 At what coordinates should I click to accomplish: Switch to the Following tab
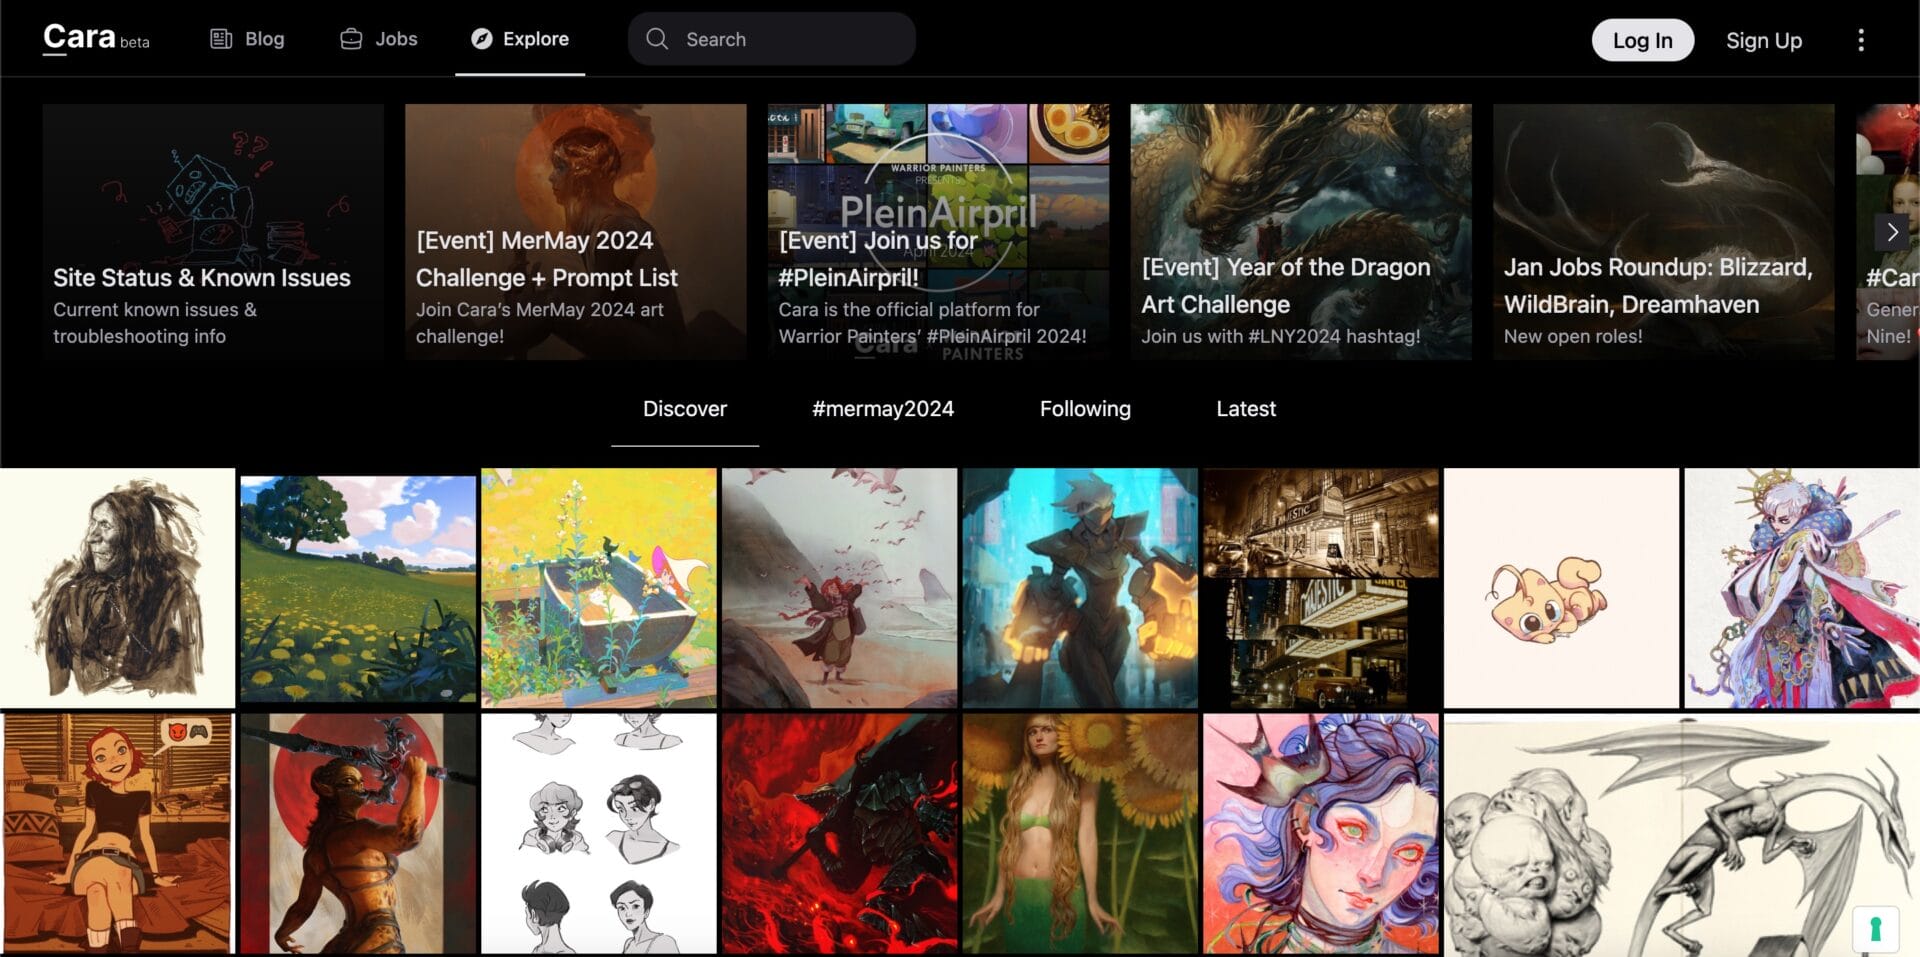1085,409
